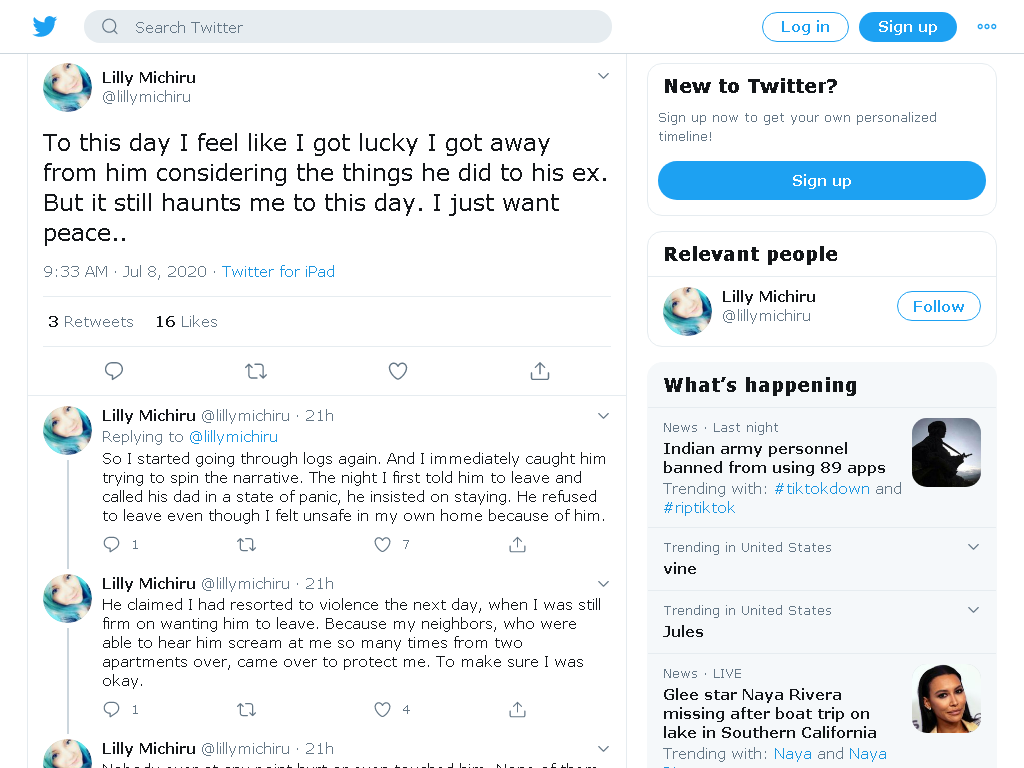The image size is (1024, 768).
Task: Like the main tweet with heart icon
Action: point(398,371)
